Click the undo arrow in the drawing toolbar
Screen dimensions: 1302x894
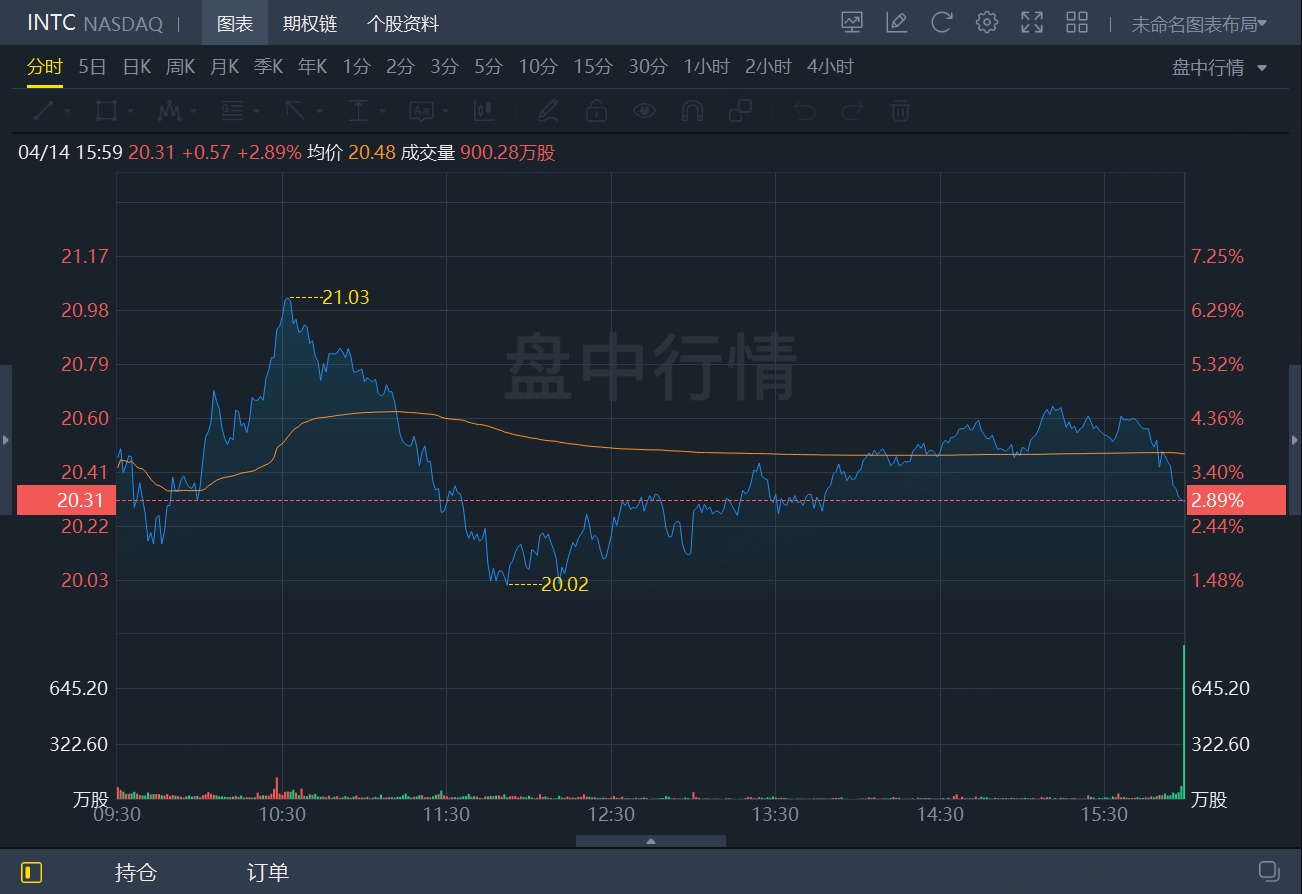(x=805, y=111)
